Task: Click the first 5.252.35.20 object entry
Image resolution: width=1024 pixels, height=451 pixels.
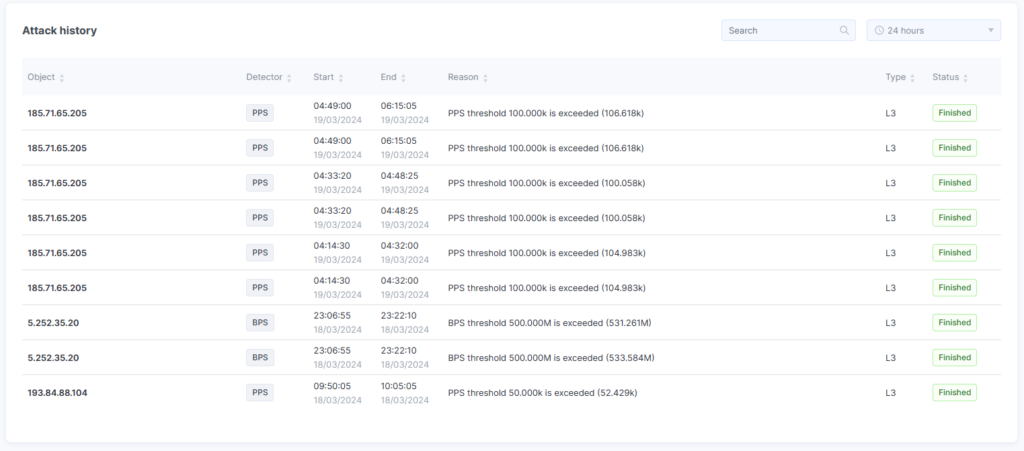Action: [54, 322]
